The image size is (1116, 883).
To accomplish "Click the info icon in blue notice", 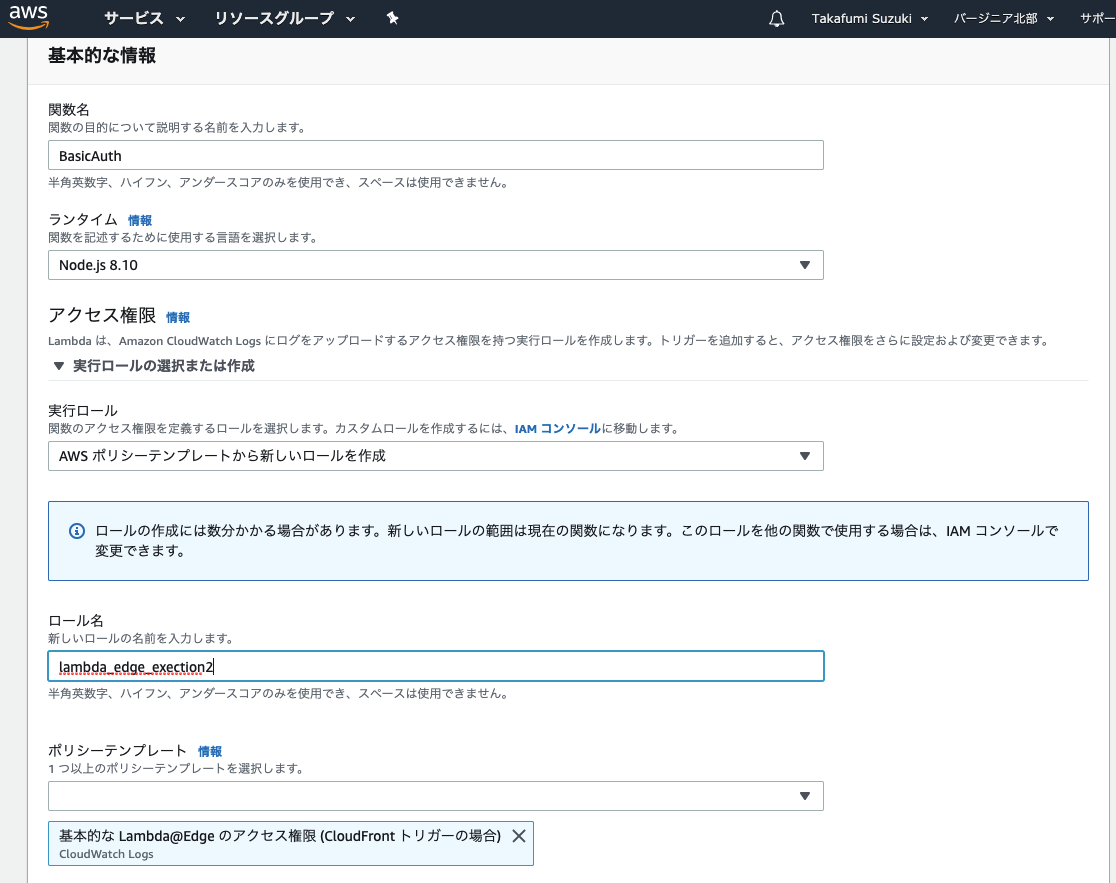I will (x=76, y=531).
